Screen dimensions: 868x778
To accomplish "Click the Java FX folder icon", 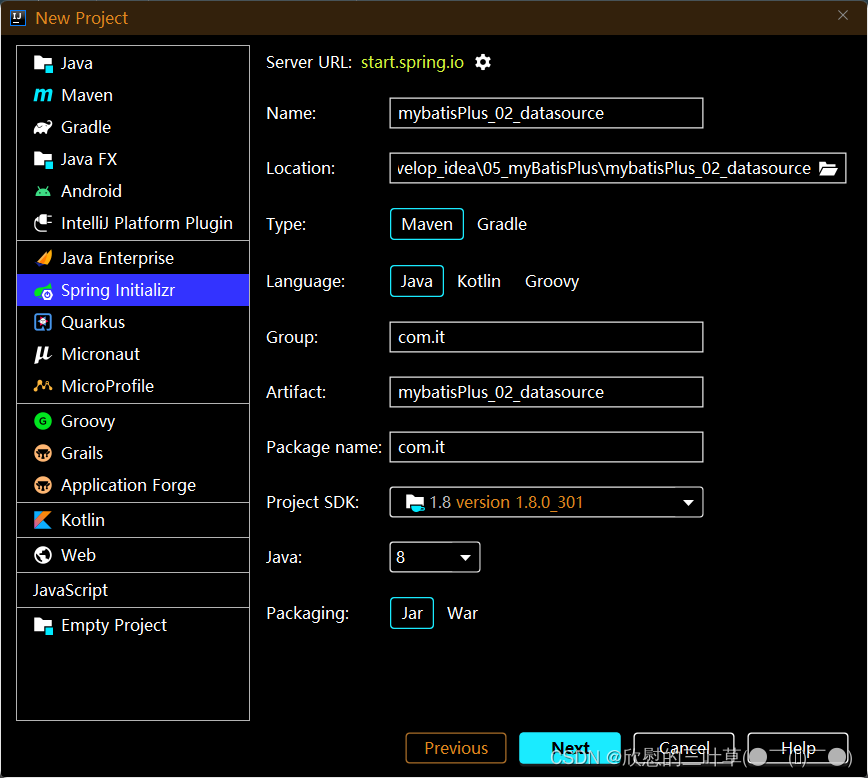I will [43, 159].
